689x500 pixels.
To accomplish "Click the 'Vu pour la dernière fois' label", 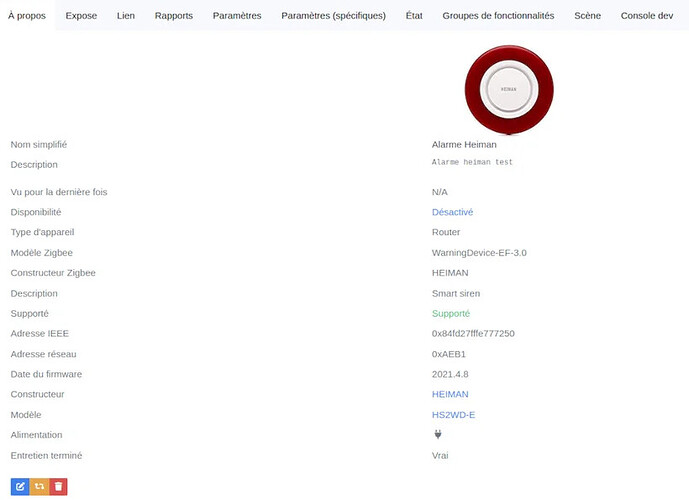I will coord(59,192).
